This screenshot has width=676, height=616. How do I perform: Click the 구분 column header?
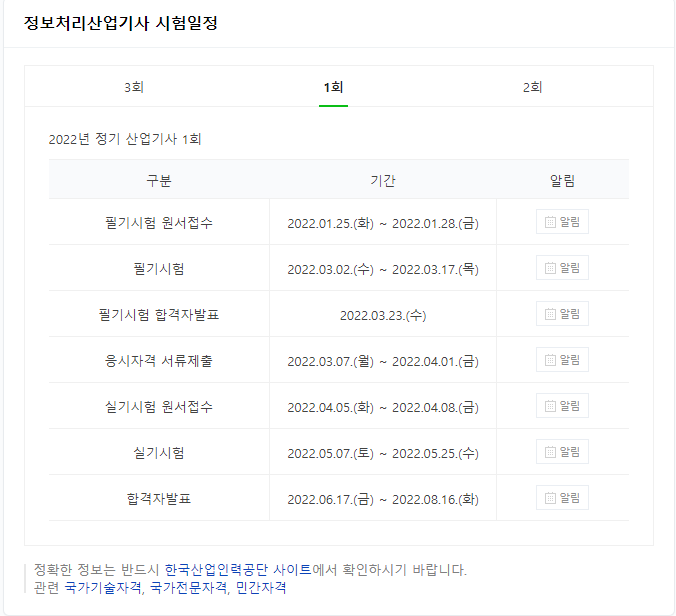[x=159, y=180]
